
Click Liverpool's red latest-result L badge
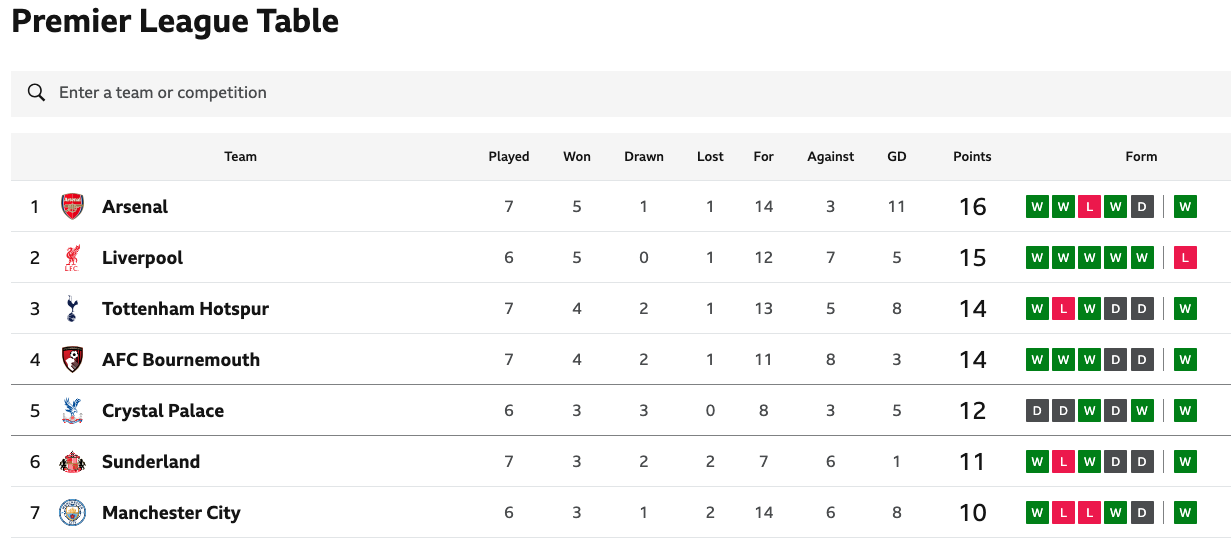[x=1185, y=258]
